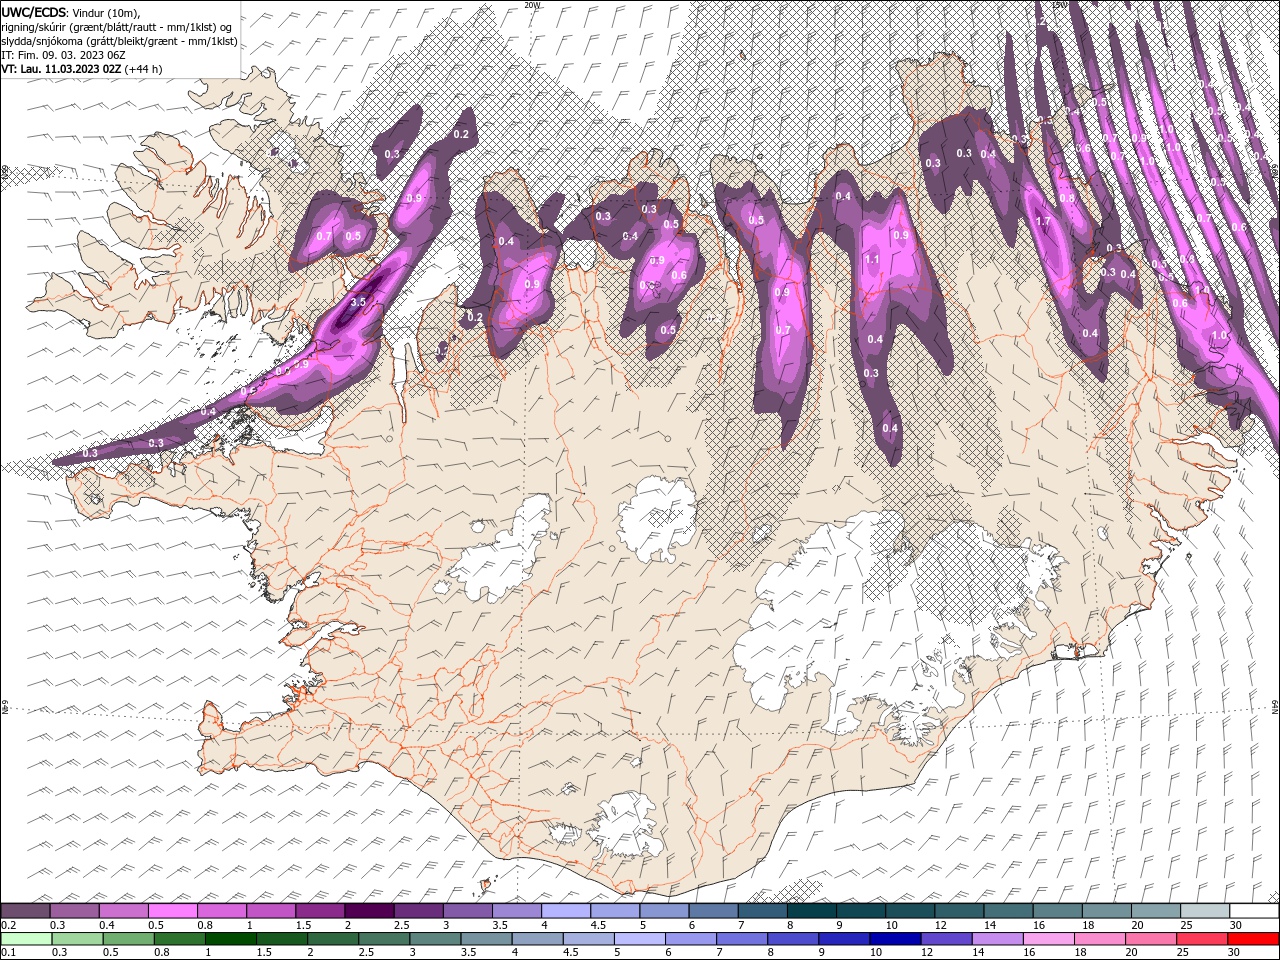Click the 0.2 label under the snow scale
This screenshot has height=960, width=1280.
click(x=7, y=925)
